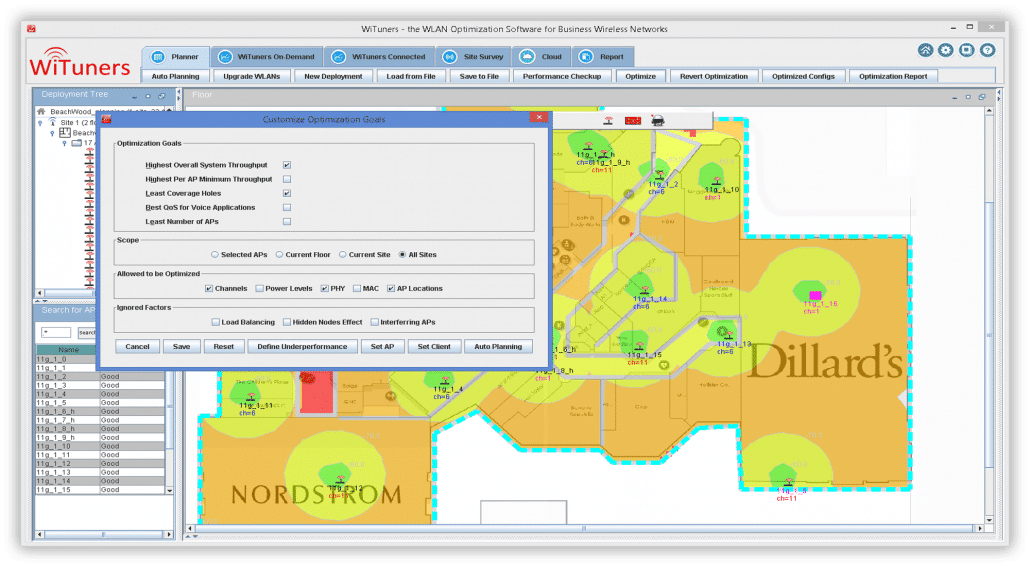Uncheck Highest Overall System Throughput

click(287, 165)
